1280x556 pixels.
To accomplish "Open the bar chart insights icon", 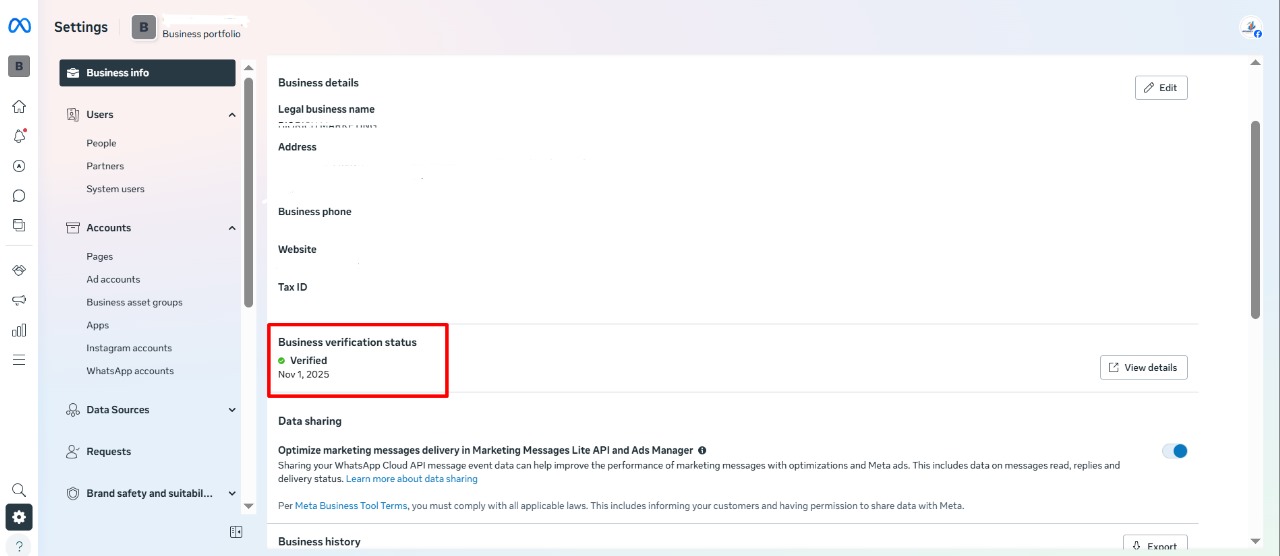I will click(x=19, y=330).
